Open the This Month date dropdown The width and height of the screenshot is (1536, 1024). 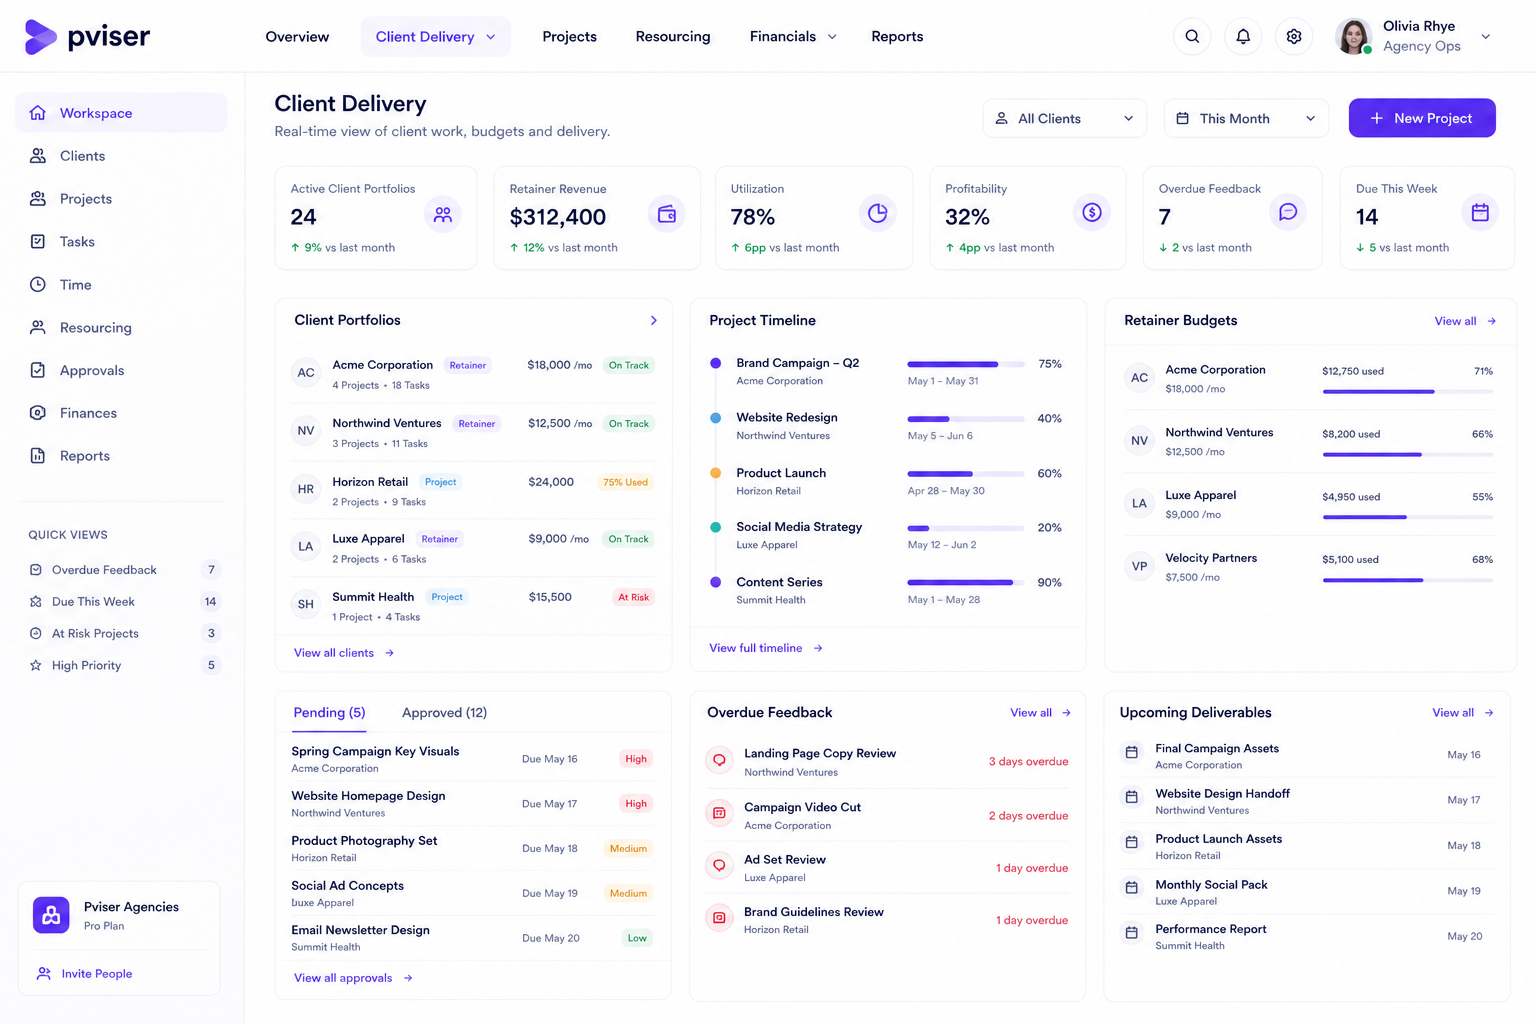tap(1246, 118)
